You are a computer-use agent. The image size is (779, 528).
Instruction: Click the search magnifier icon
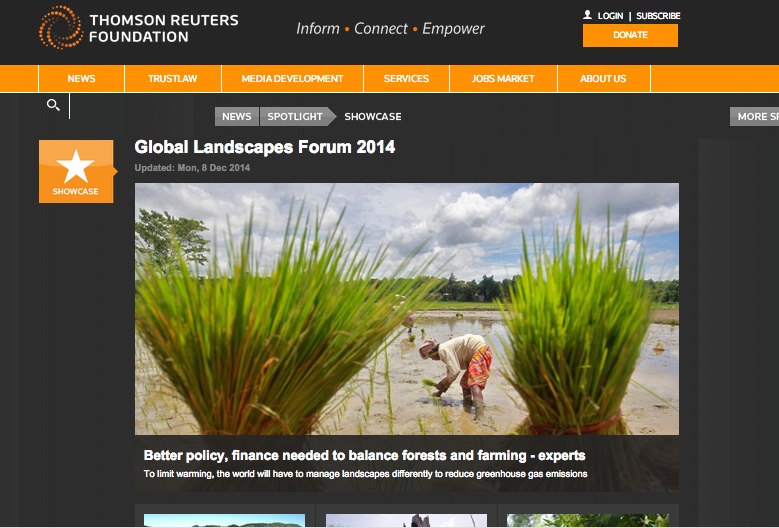coord(53,105)
